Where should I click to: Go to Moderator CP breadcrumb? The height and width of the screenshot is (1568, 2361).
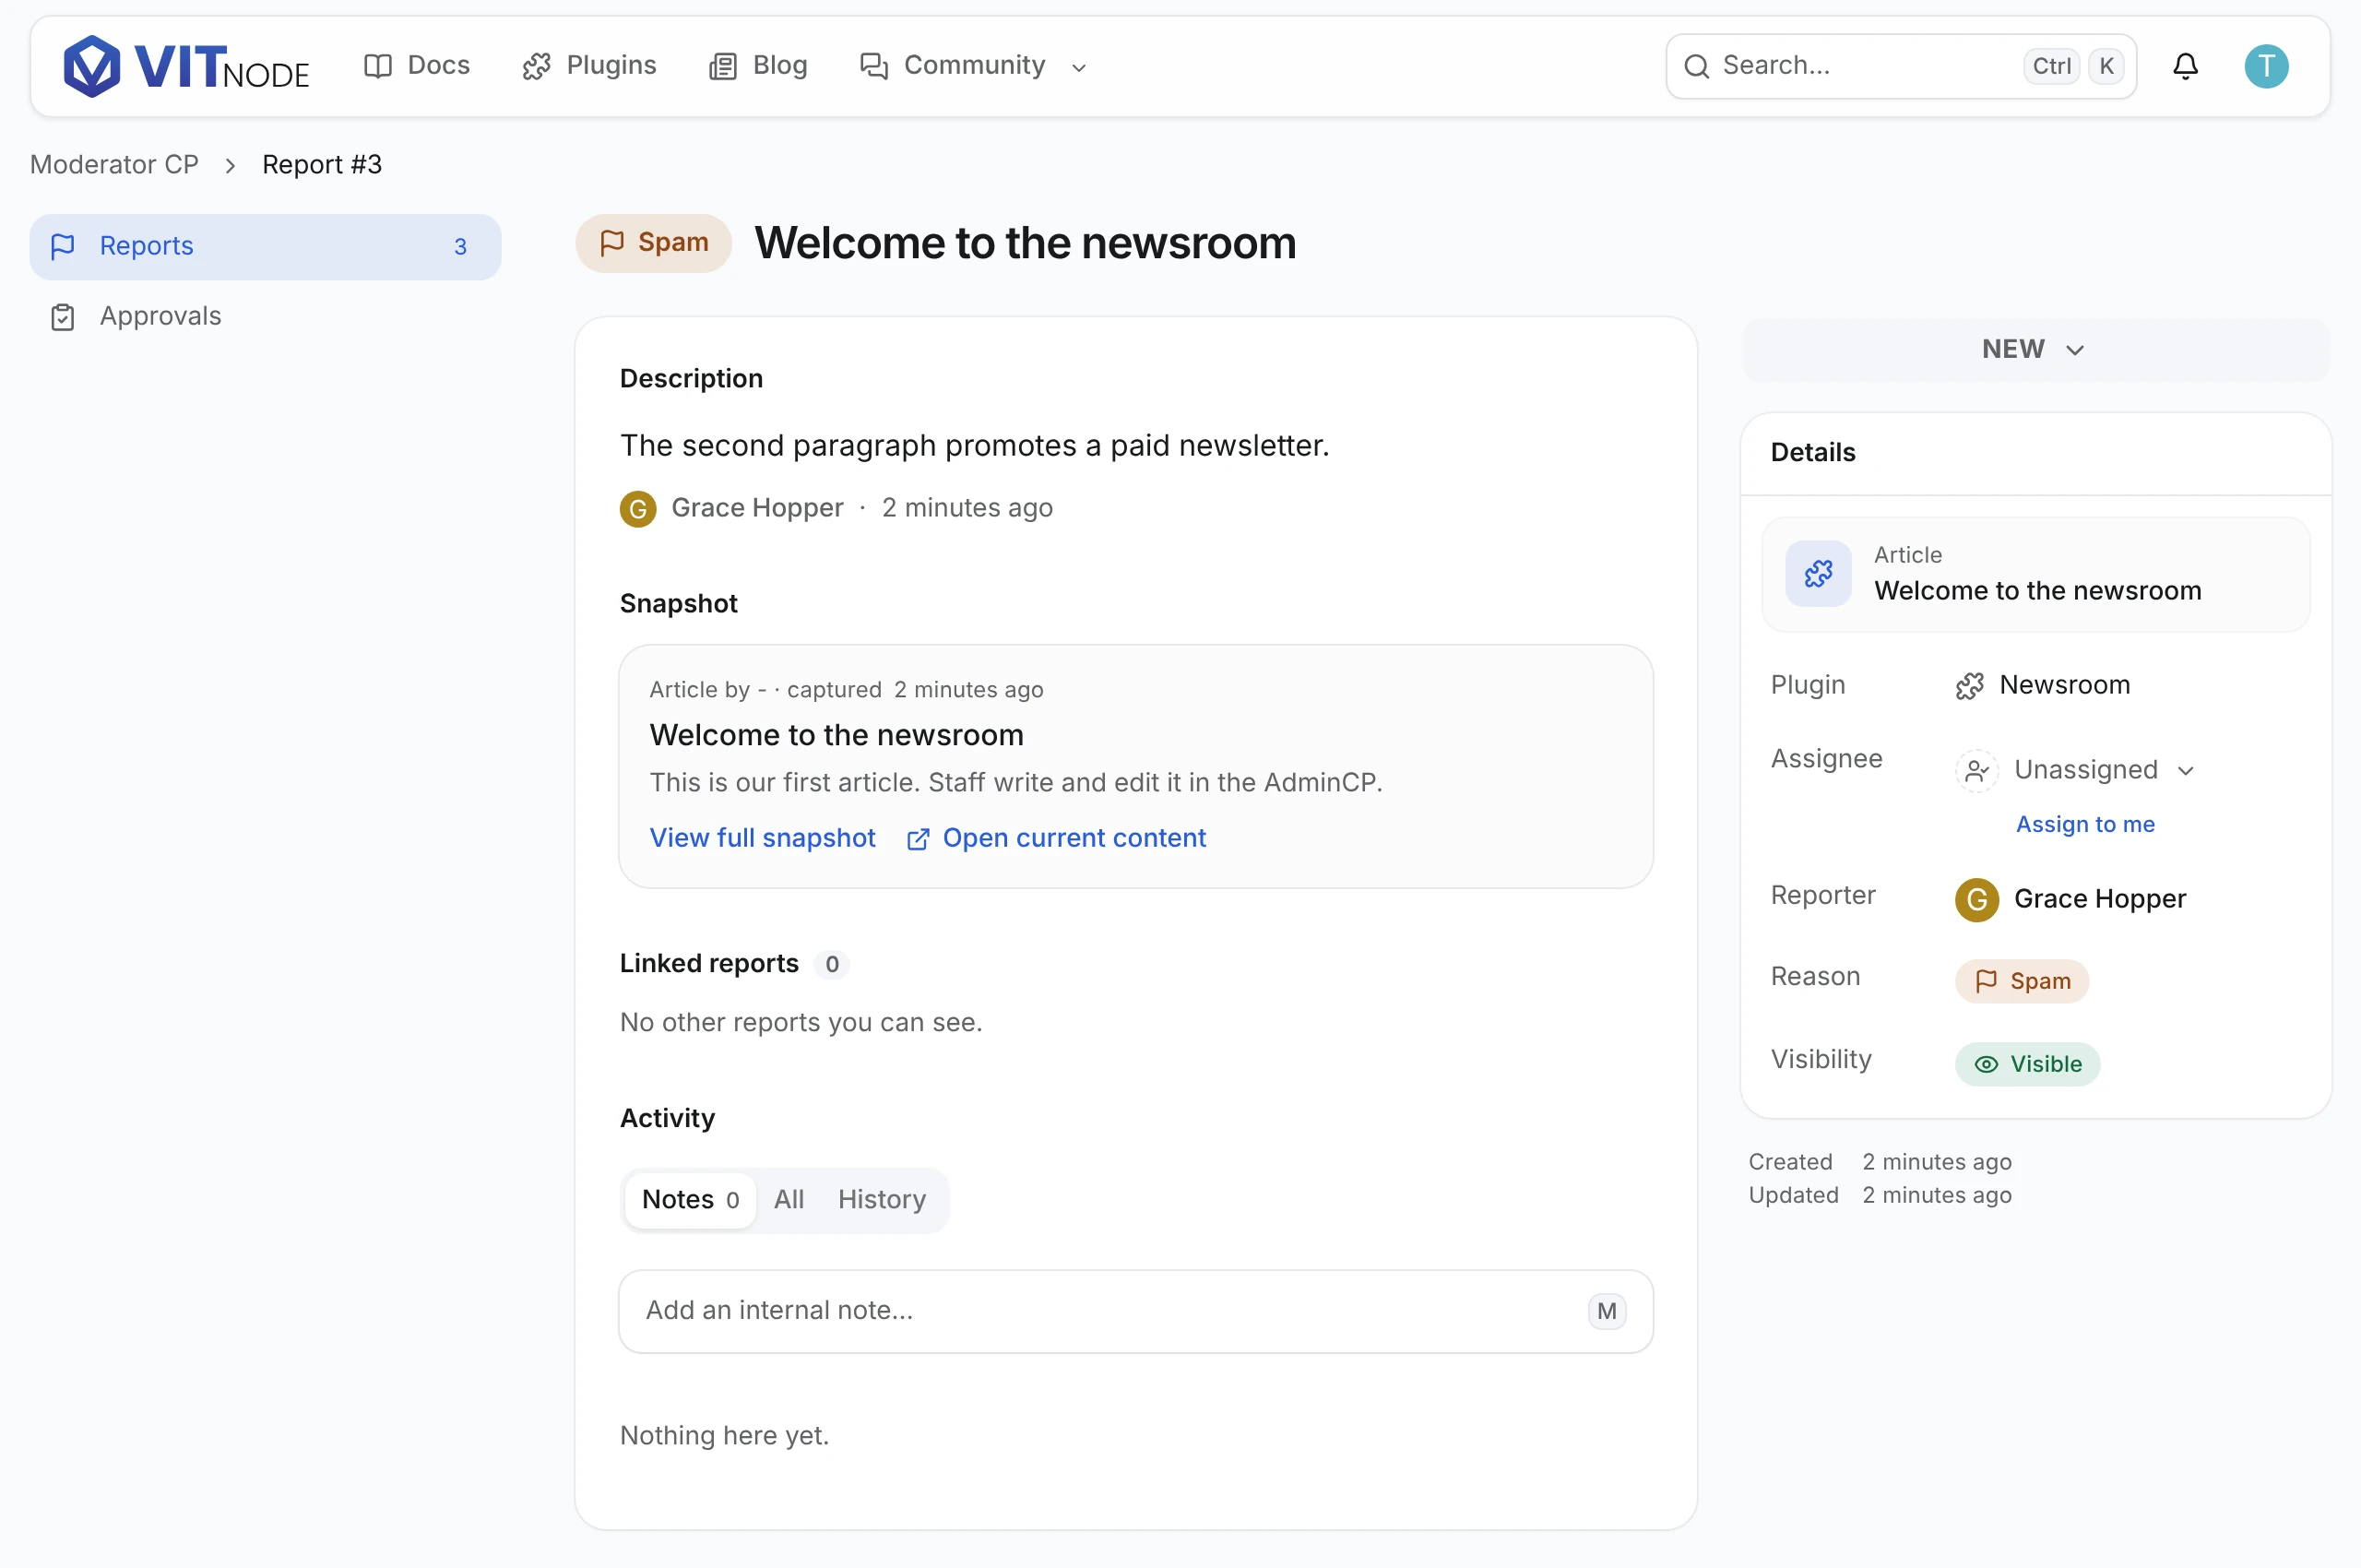(114, 165)
